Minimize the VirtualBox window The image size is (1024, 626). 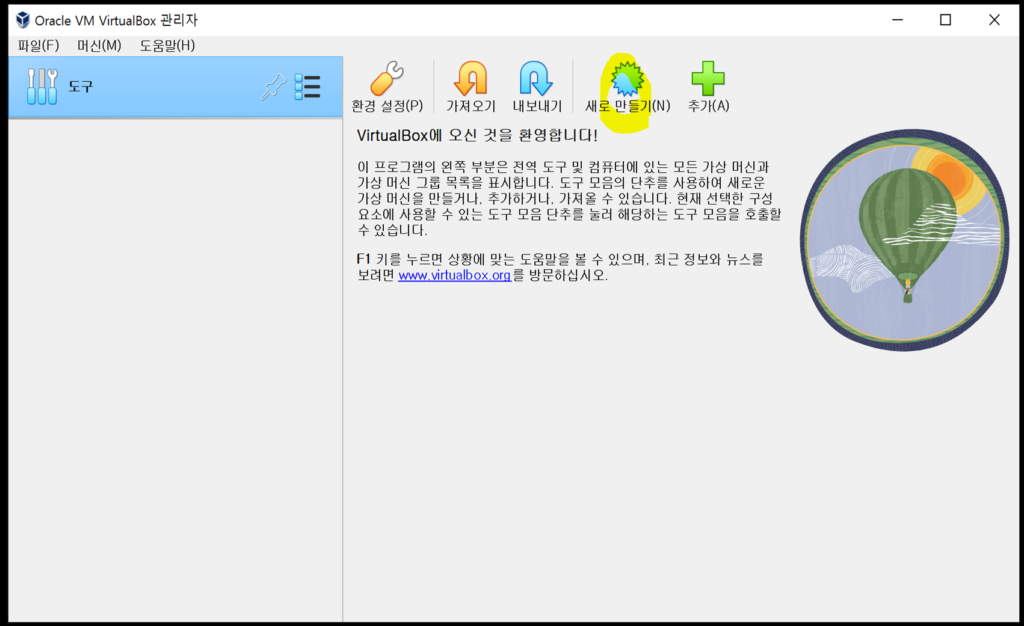tap(898, 20)
